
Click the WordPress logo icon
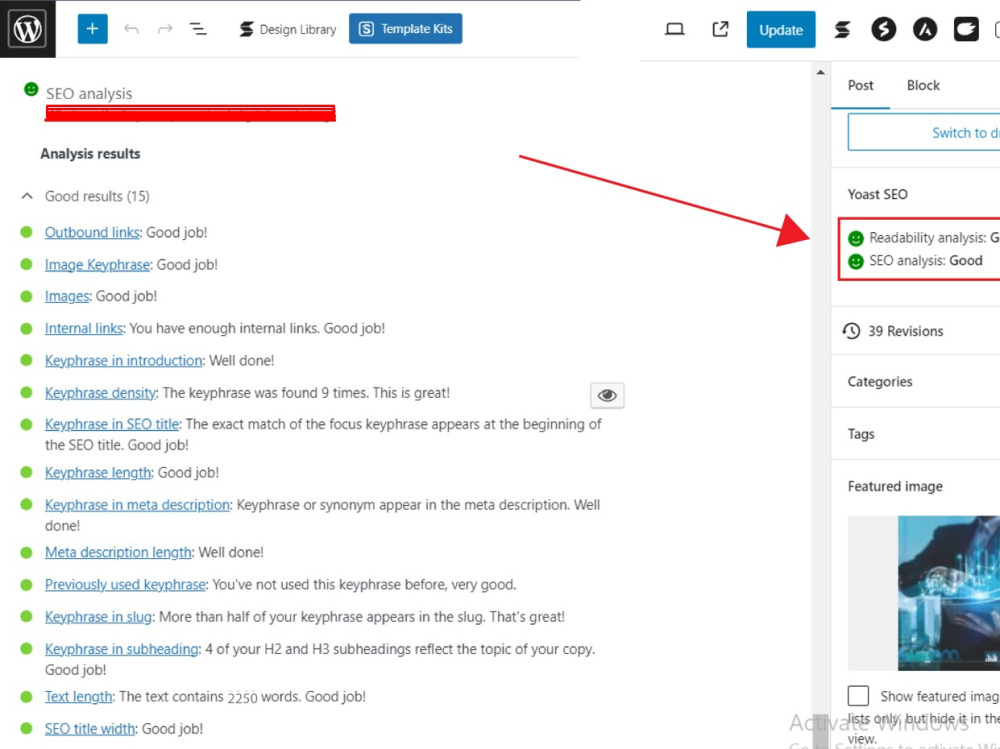pyautogui.click(x=27, y=29)
